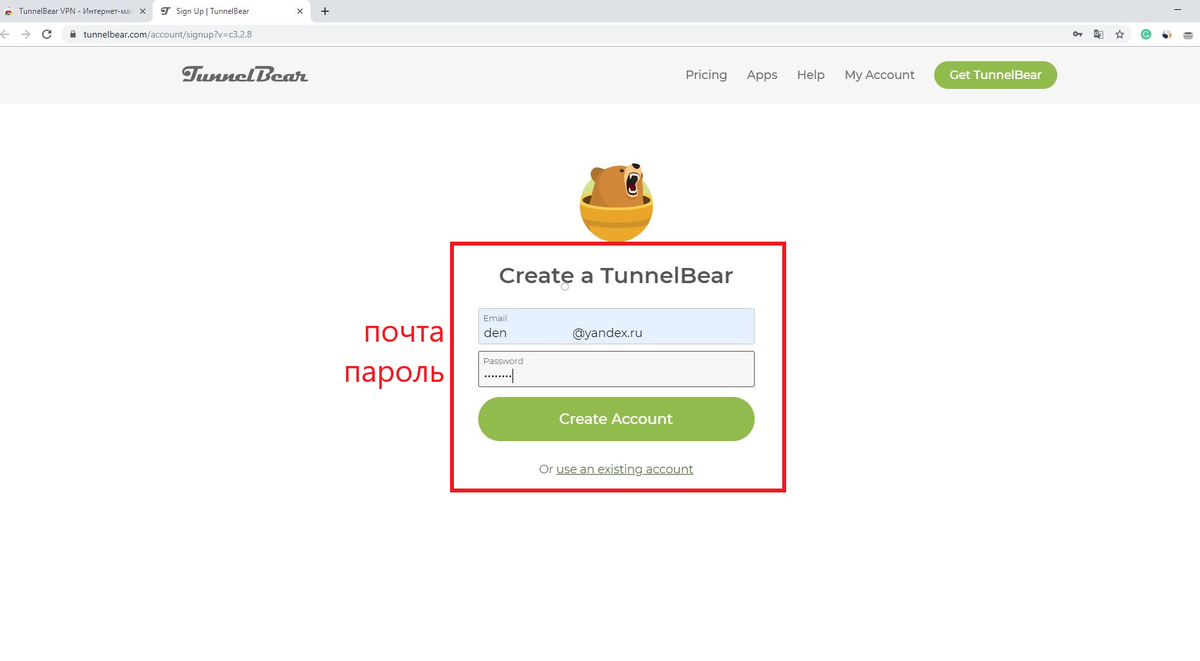Image resolution: width=1200 pixels, height=661 pixels.
Task: Switch to the TunnelBear VPN tab
Action: pyautogui.click(x=75, y=11)
